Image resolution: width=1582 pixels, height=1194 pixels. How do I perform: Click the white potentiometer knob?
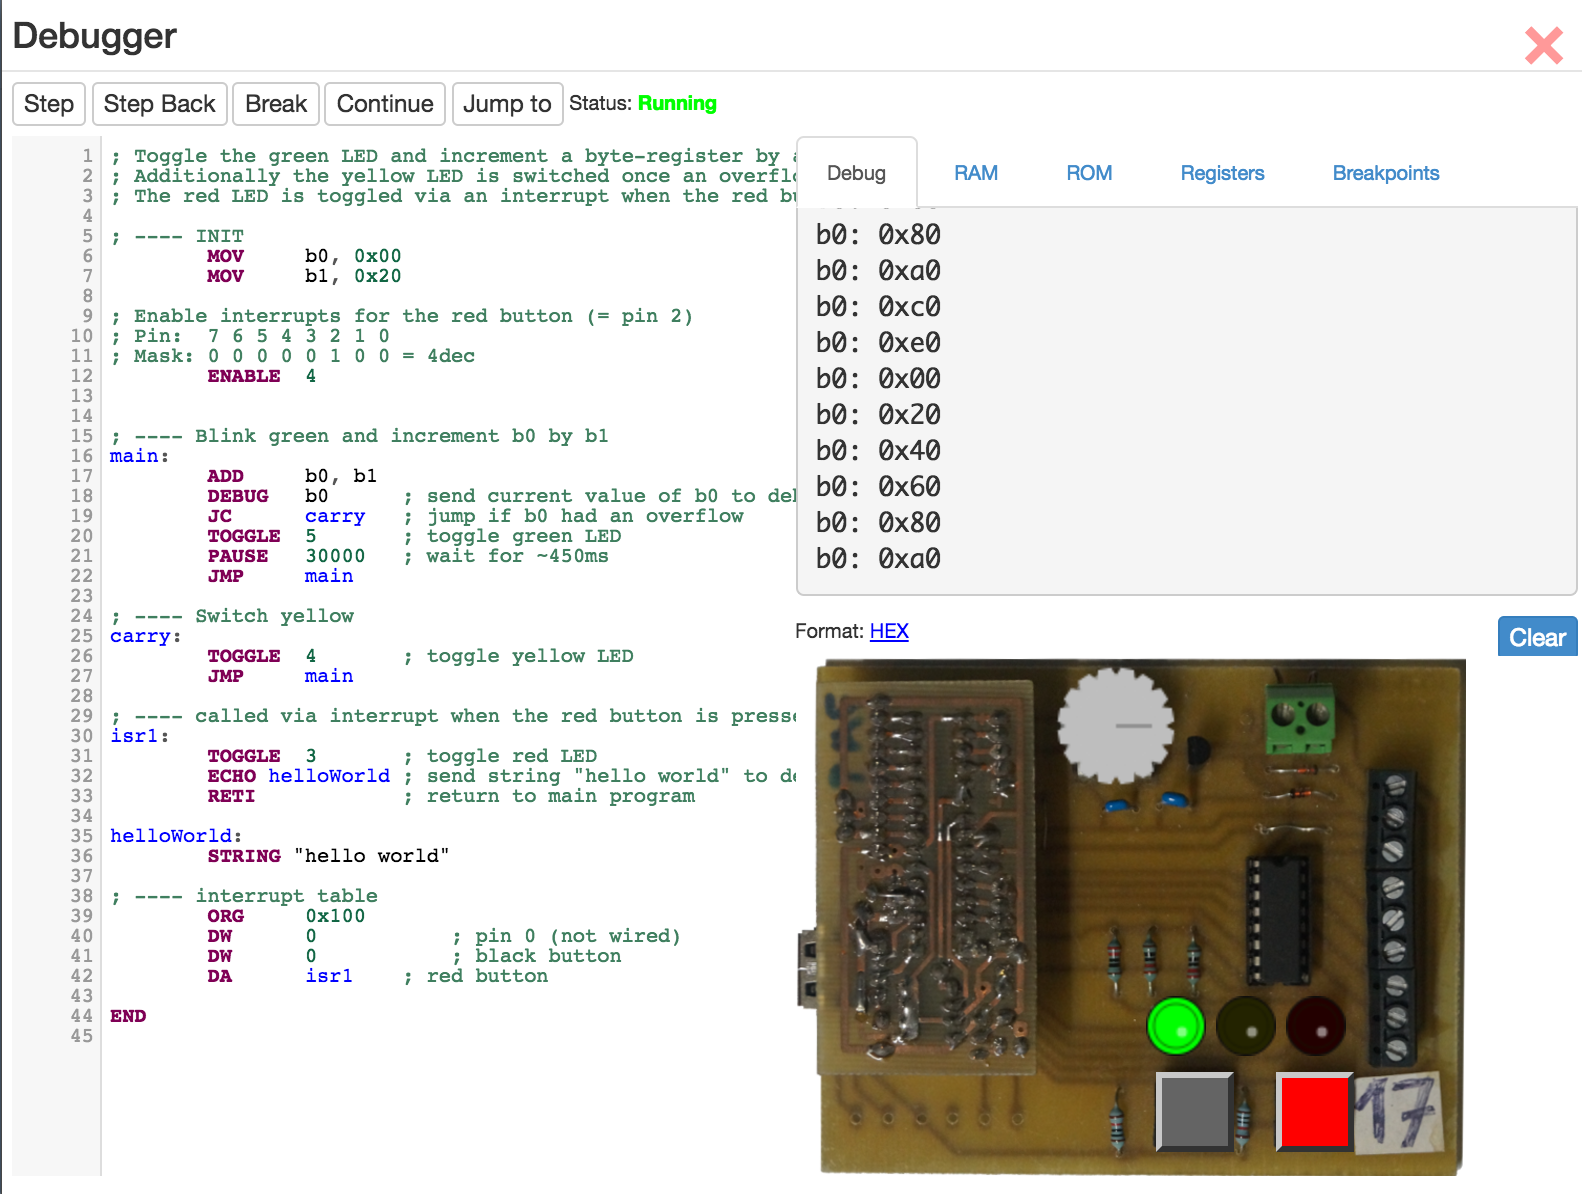[x=1115, y=725]
